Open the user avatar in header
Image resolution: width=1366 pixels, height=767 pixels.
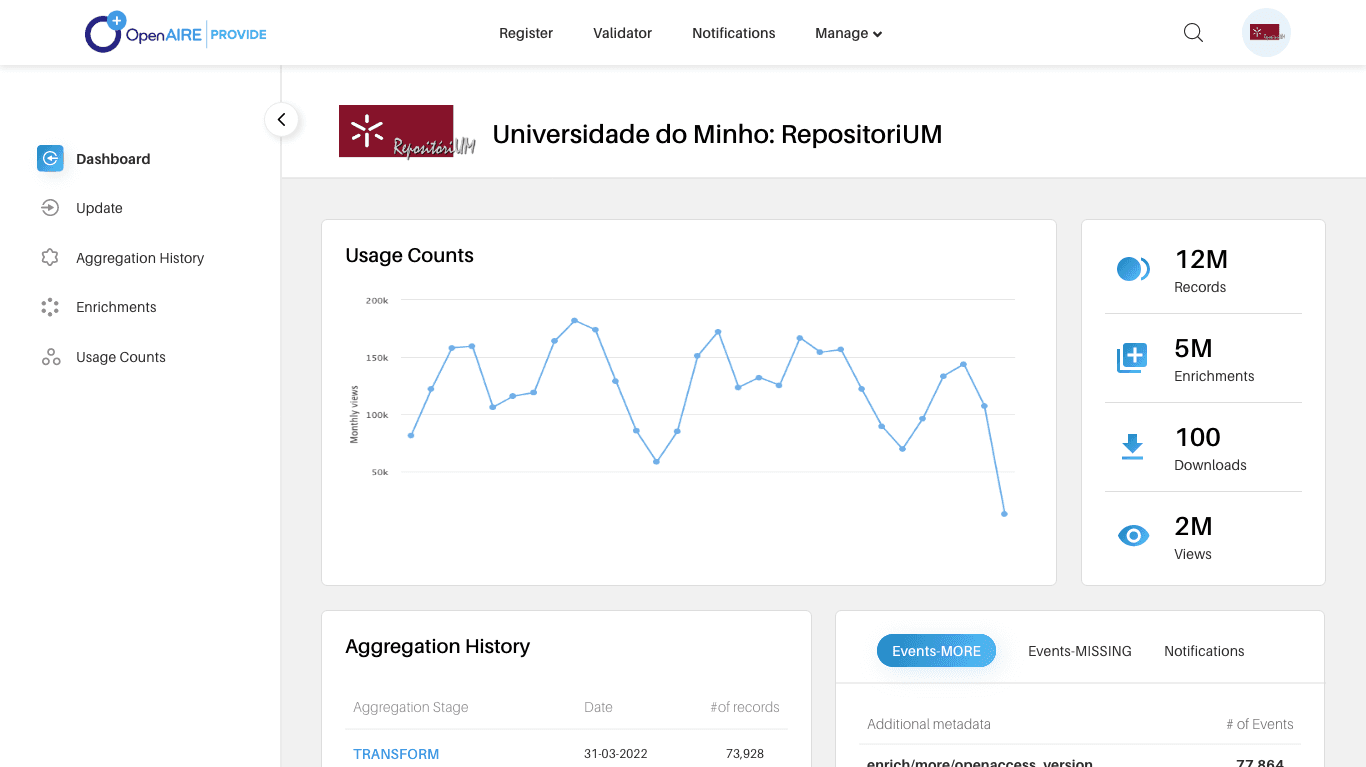(1266, 33)
